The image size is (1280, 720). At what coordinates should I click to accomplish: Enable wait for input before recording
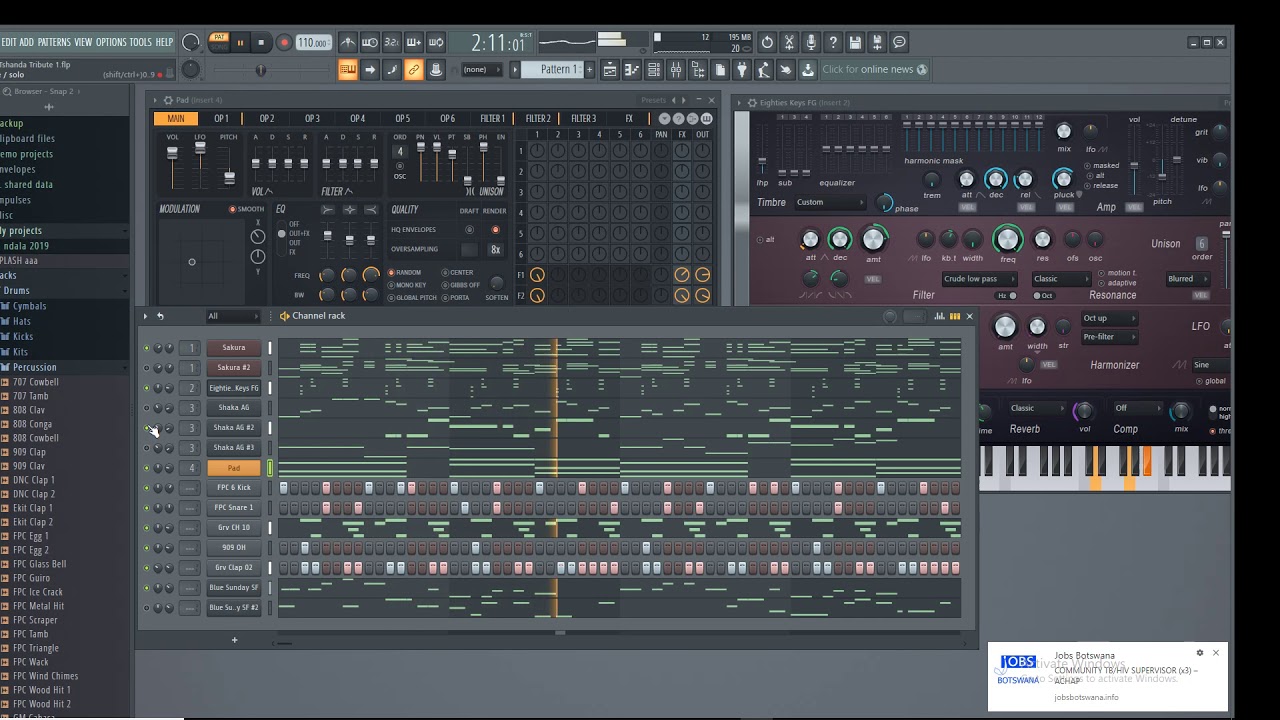[x=370, y=42]
